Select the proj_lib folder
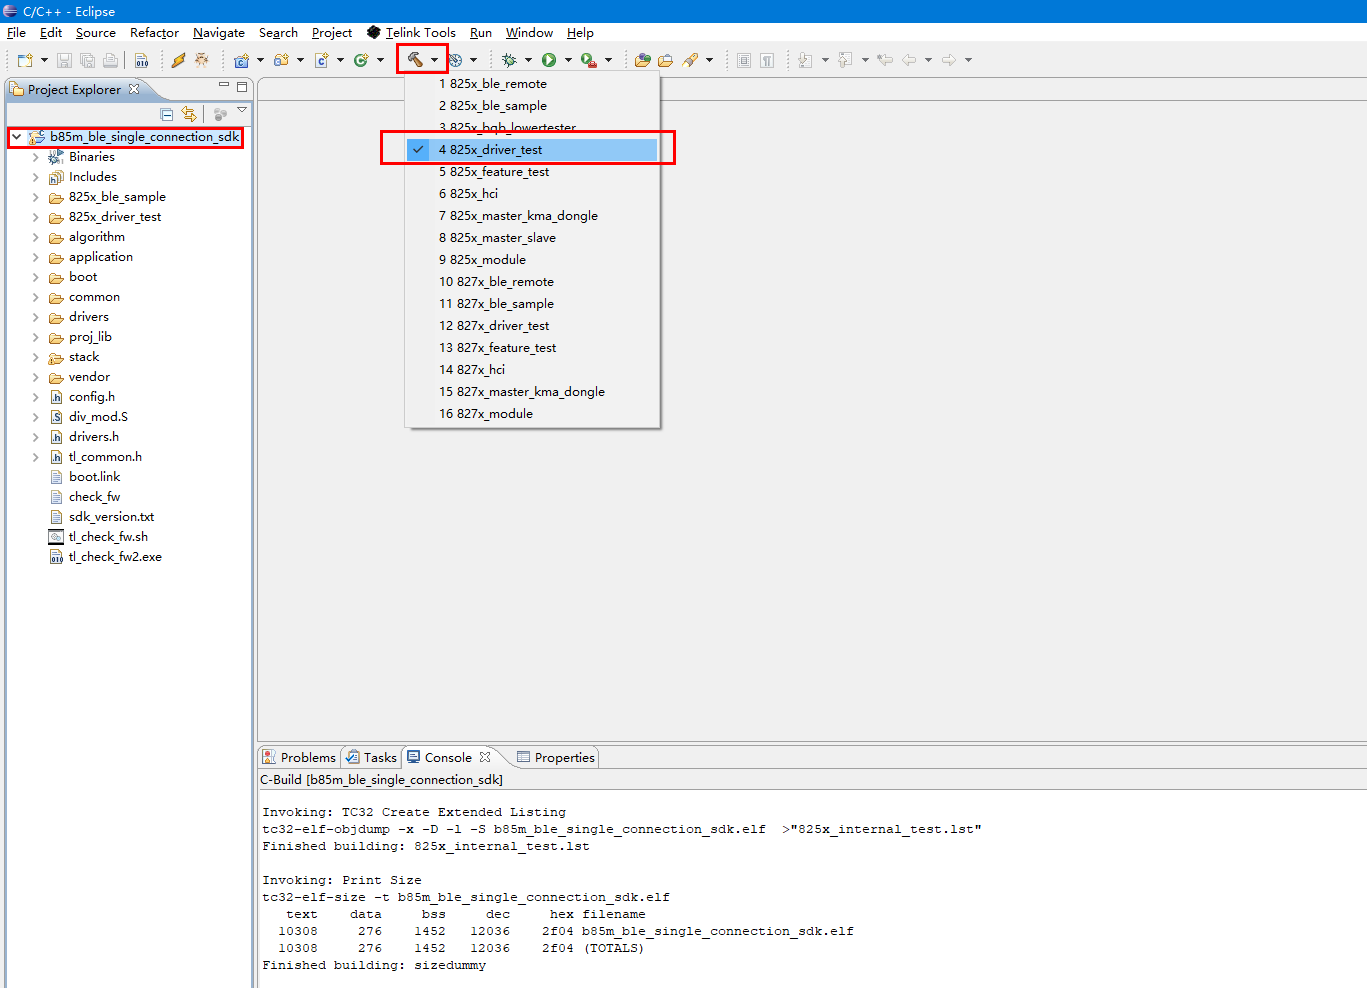 click(x=90, y=337)
